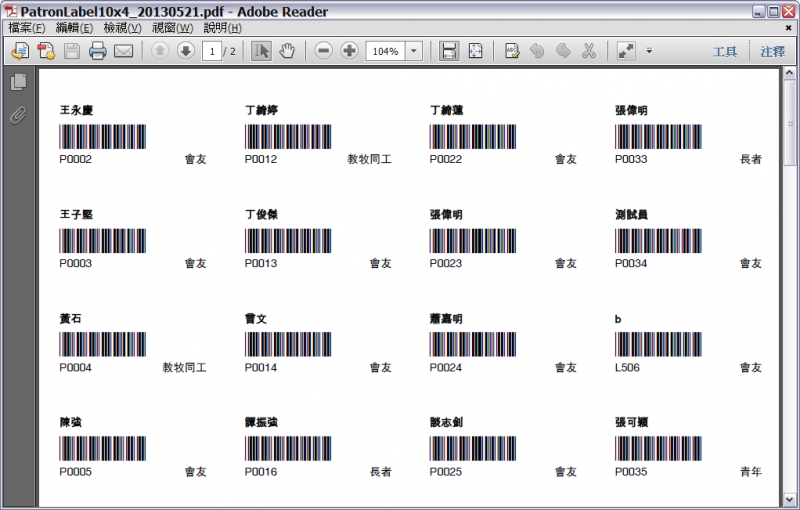Open the page thumbnails panel icon
Screen dimensions: 800x510
tap(18, 82)
